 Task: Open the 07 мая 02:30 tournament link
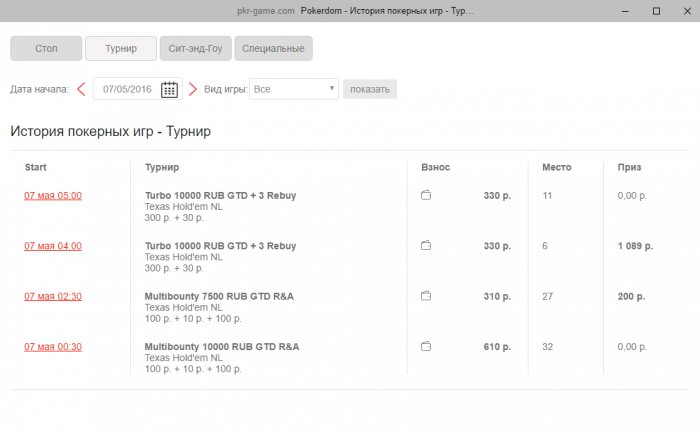[53, 296]
